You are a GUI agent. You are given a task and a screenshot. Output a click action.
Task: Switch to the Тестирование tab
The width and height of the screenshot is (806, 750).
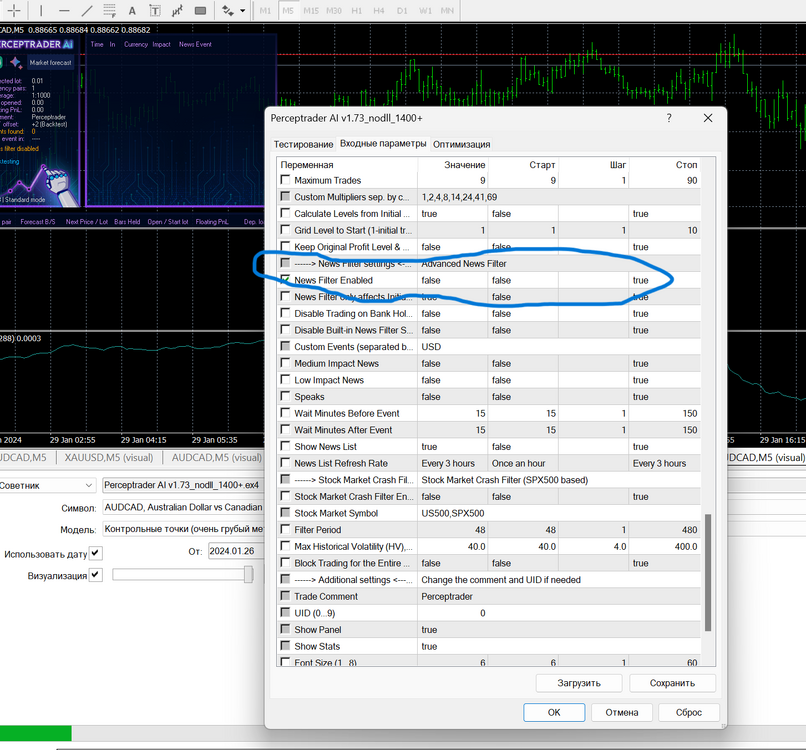coord(303,144)
